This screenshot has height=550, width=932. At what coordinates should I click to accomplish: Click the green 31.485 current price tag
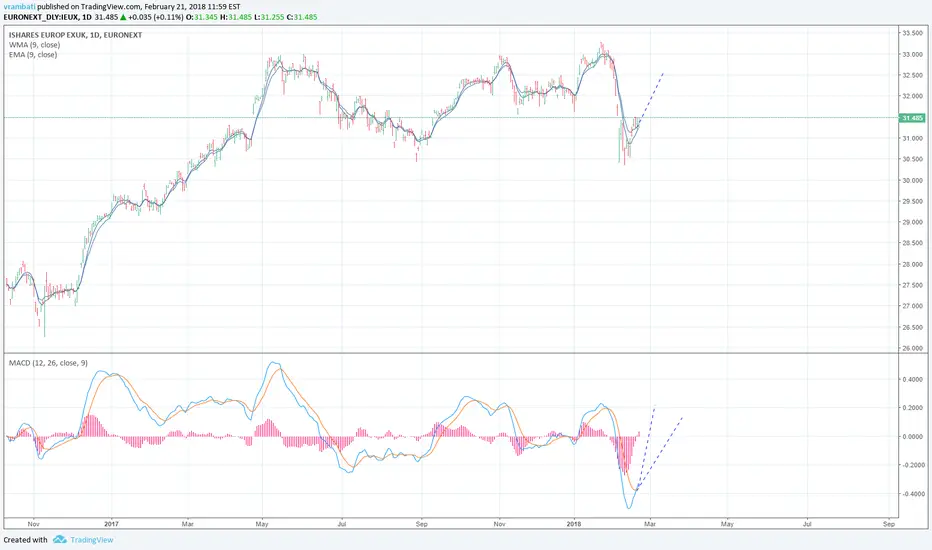tap(912, 118)
